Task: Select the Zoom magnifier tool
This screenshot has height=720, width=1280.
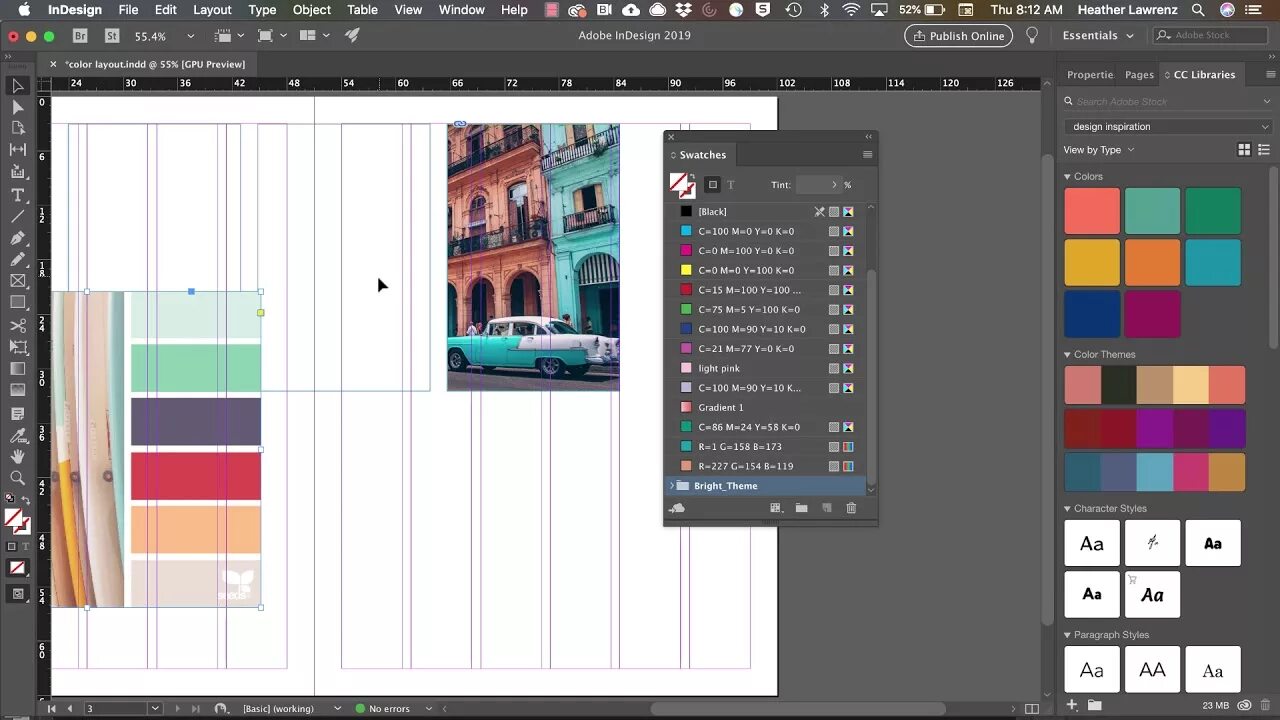Action: (17, 478)
